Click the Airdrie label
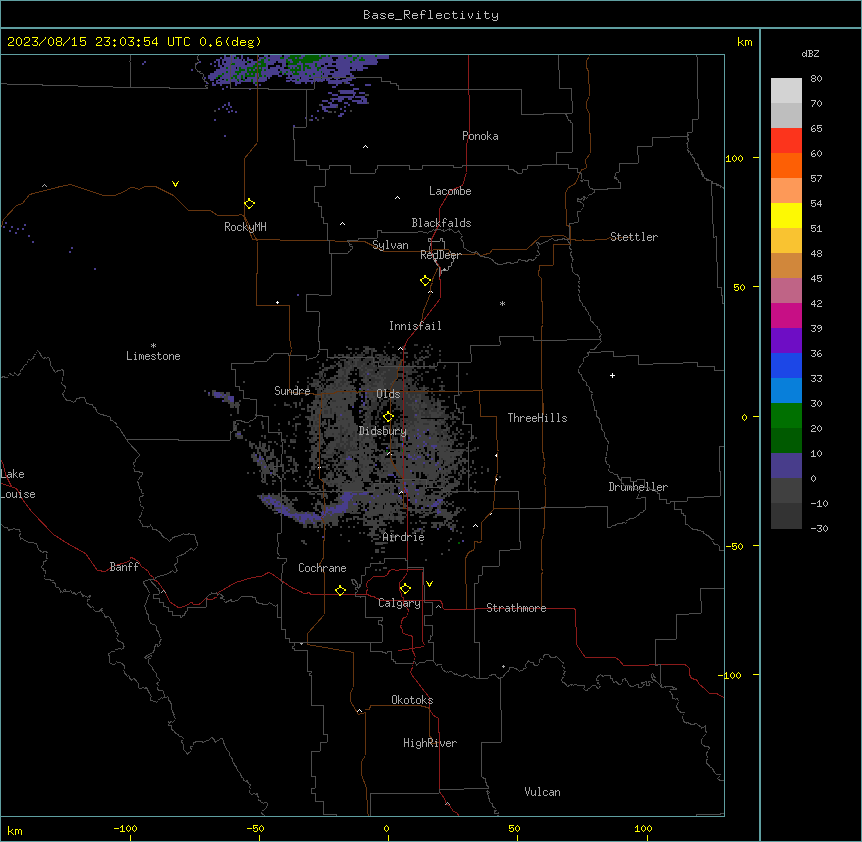This screenshot has height=842, width=862. pyautogui.click(x=404, y=537)
